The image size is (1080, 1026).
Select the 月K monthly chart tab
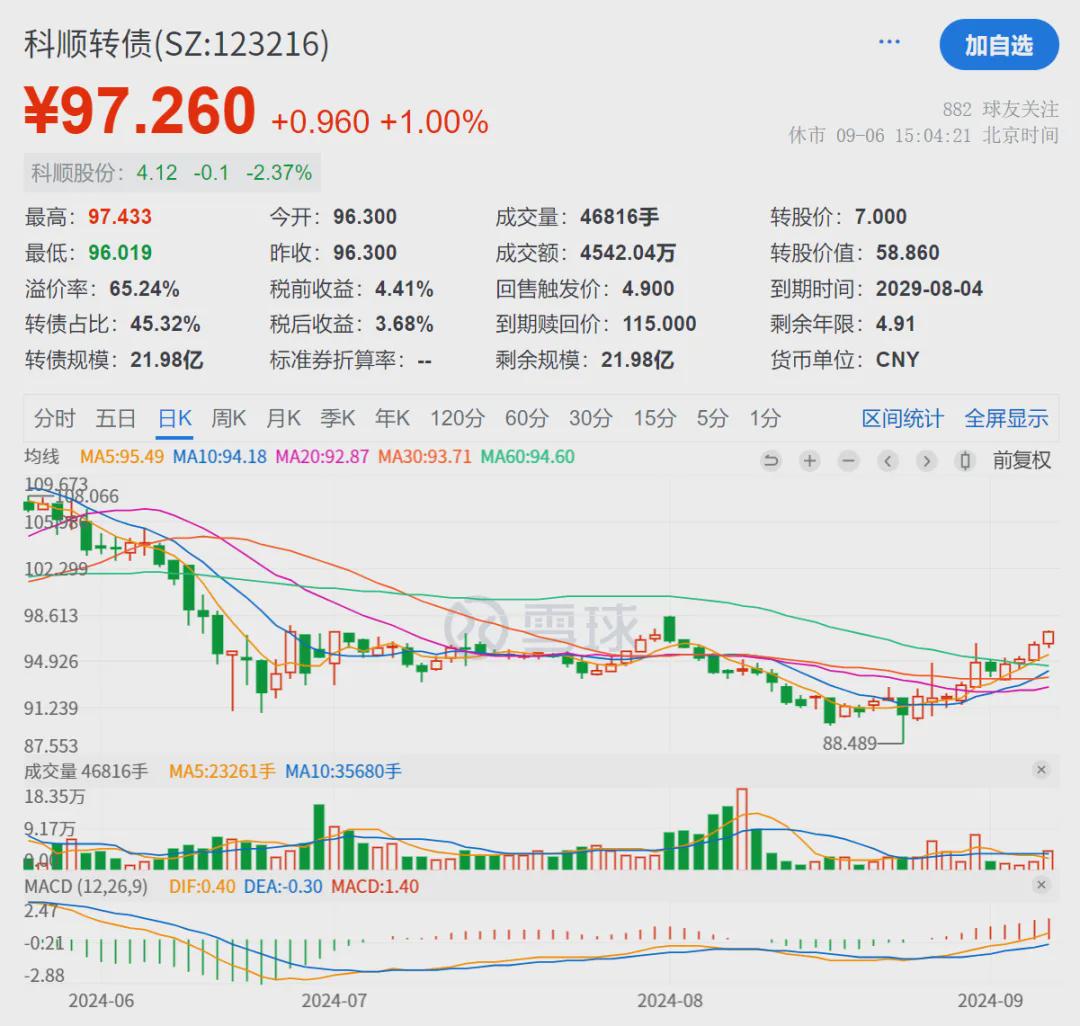[x=283, y=418]
